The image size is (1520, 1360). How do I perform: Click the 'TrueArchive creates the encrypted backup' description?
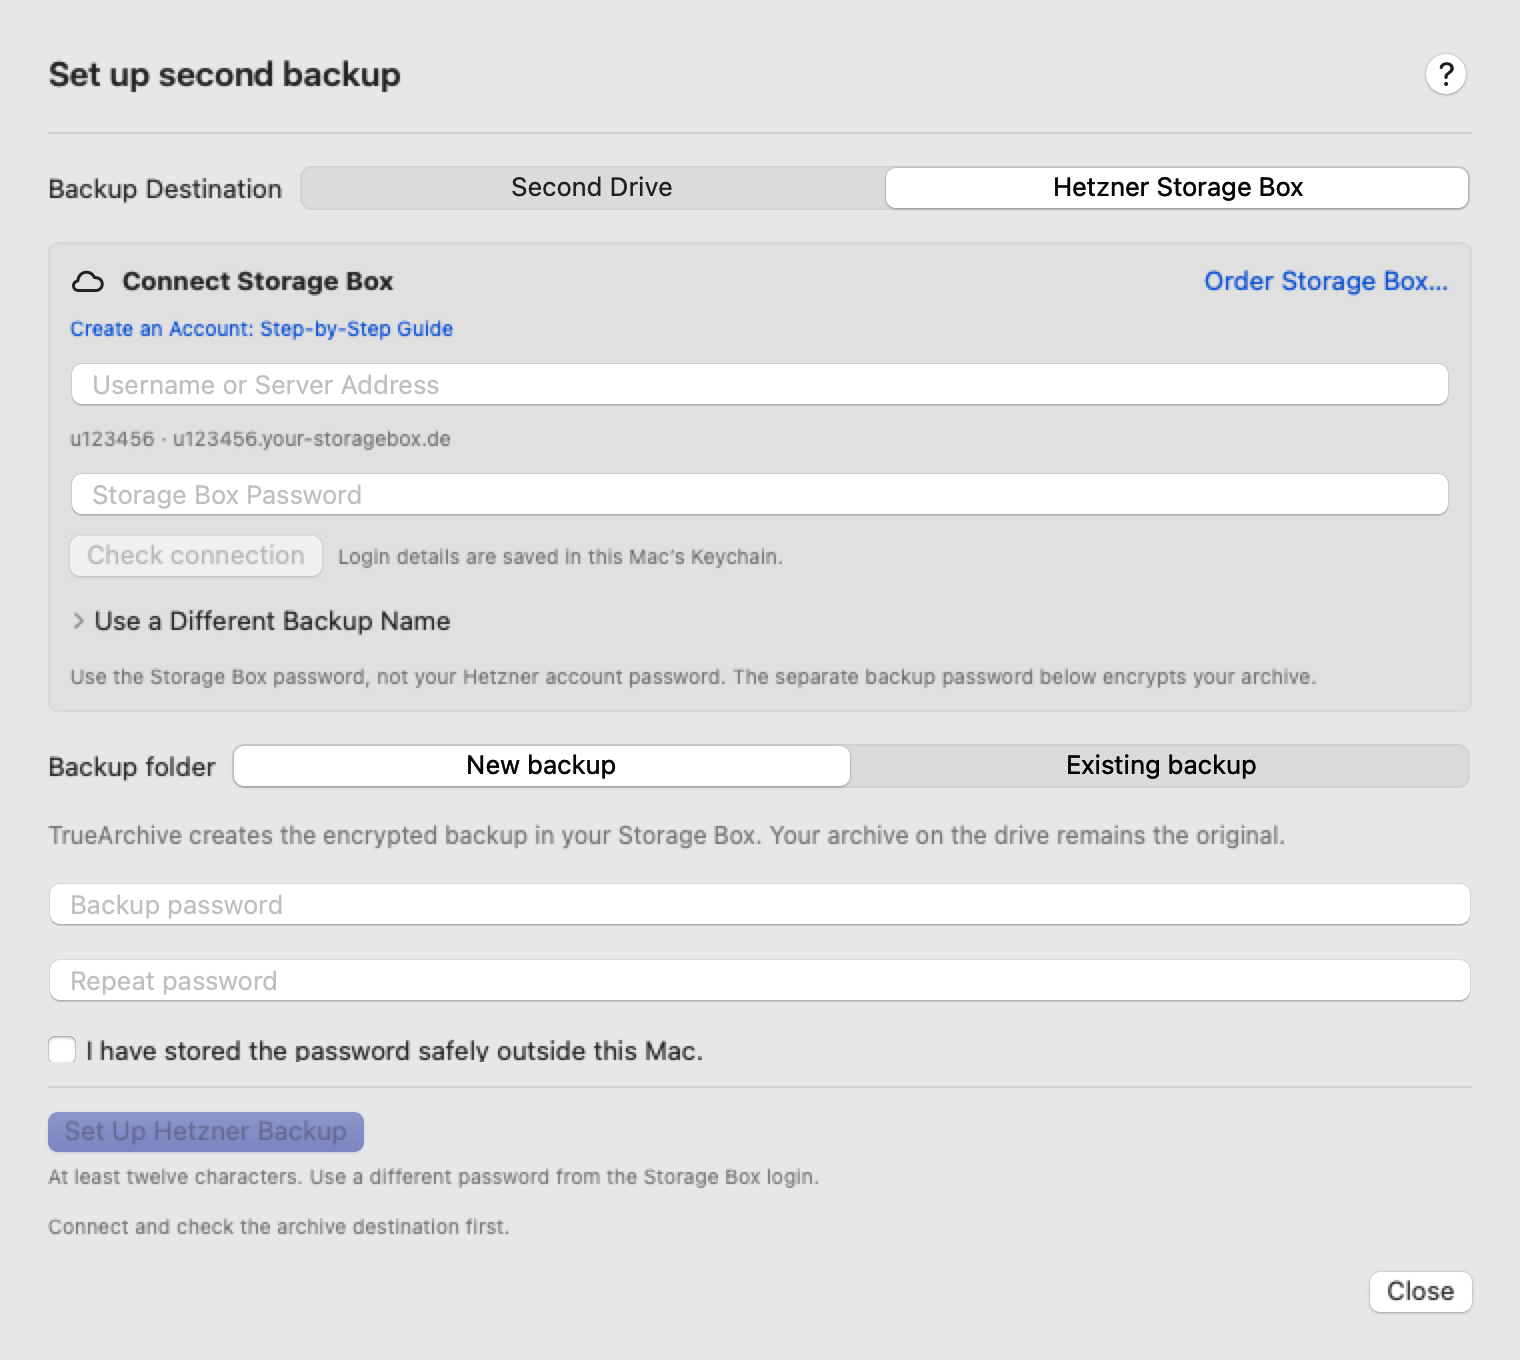coord(667,836)
